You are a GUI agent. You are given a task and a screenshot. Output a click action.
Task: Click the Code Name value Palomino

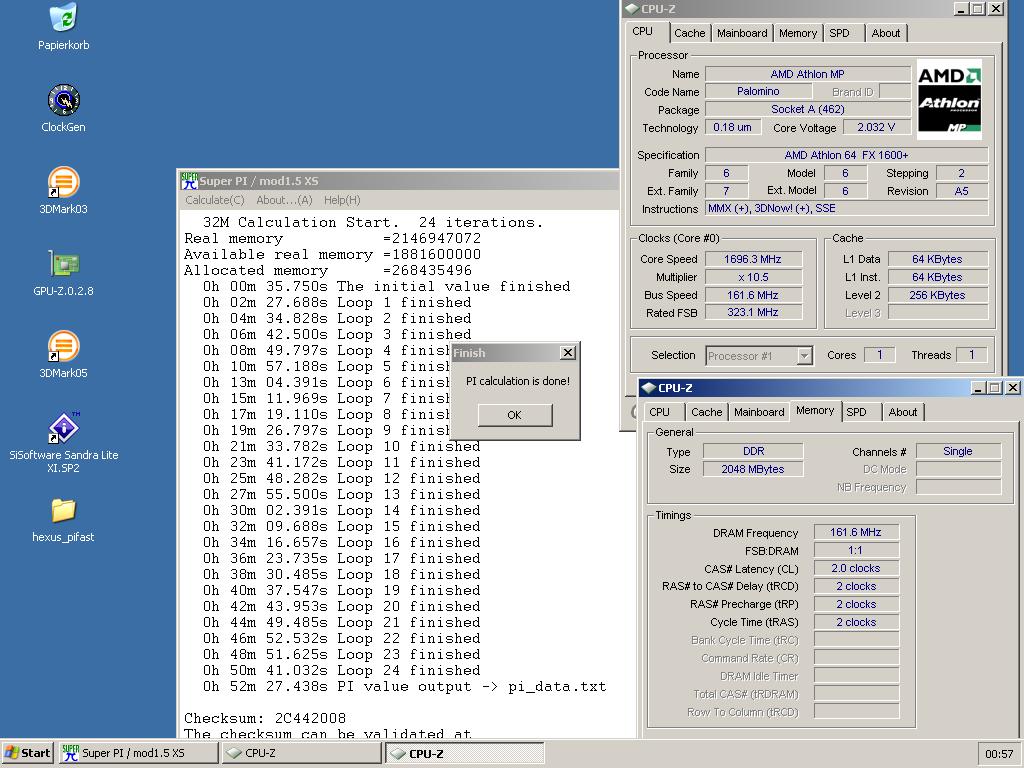click(x=758, y=91)
